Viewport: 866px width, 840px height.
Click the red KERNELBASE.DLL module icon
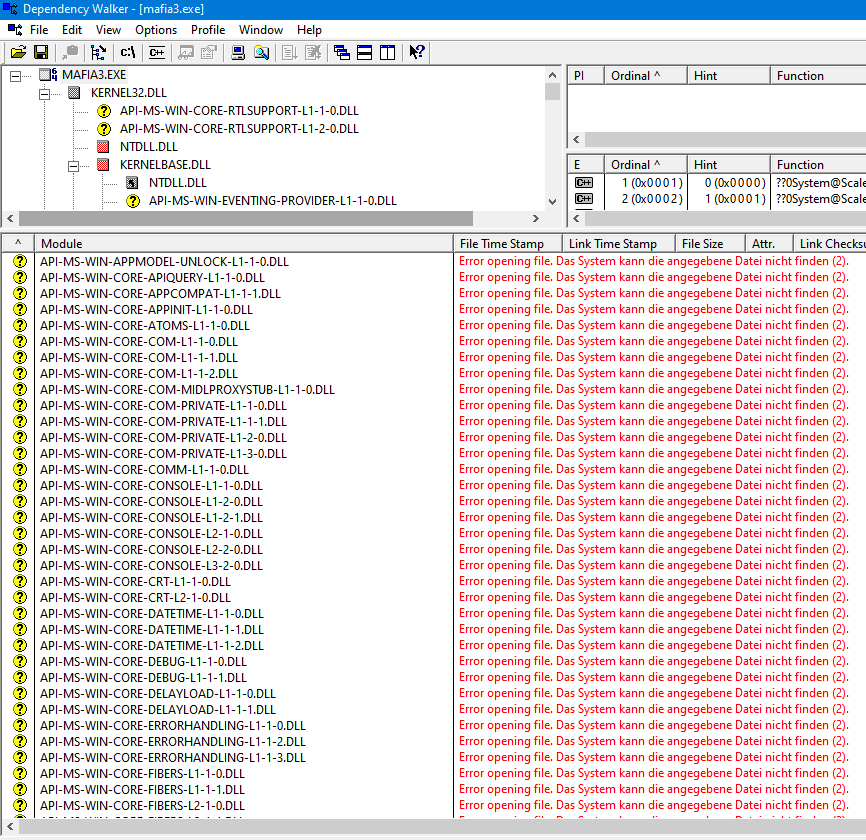pos(103,165)
